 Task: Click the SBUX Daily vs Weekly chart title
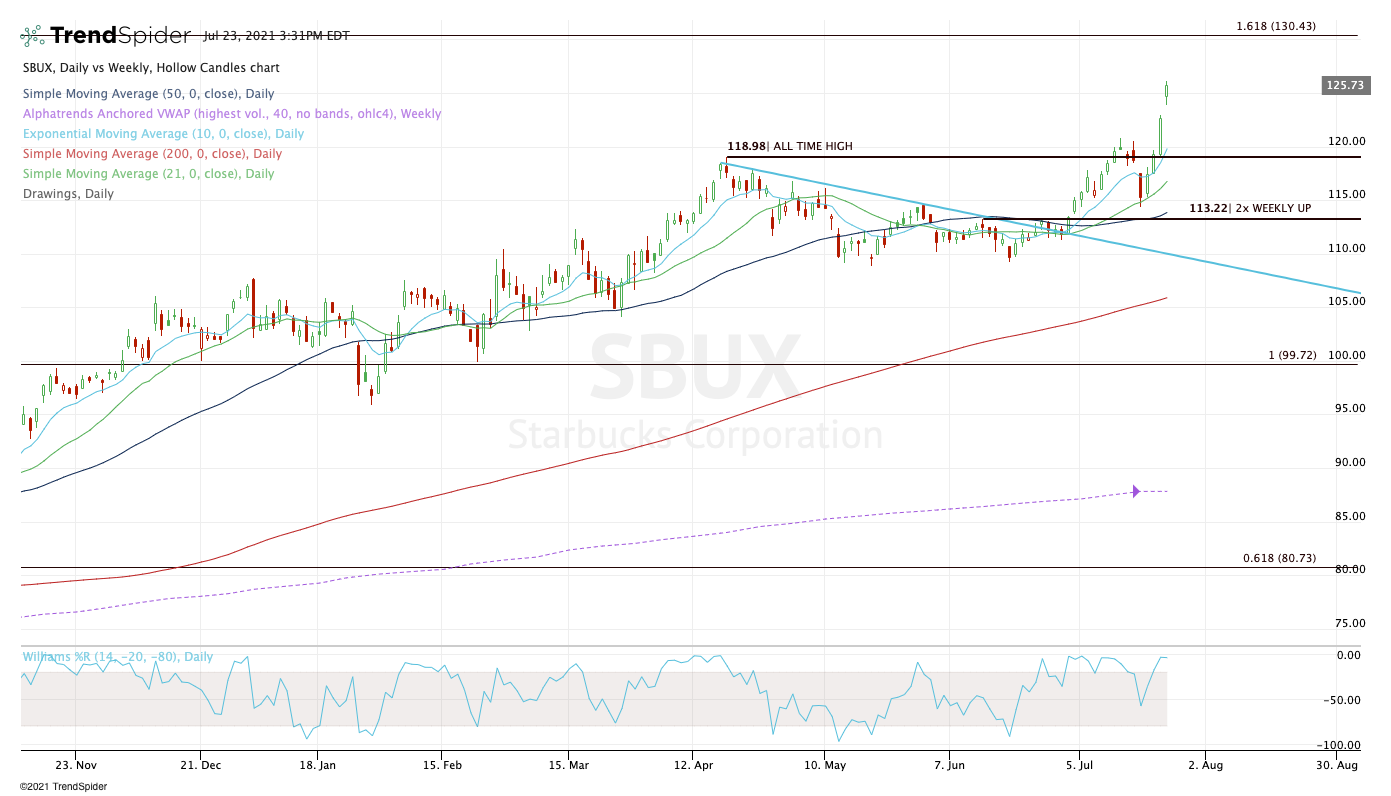151,68
